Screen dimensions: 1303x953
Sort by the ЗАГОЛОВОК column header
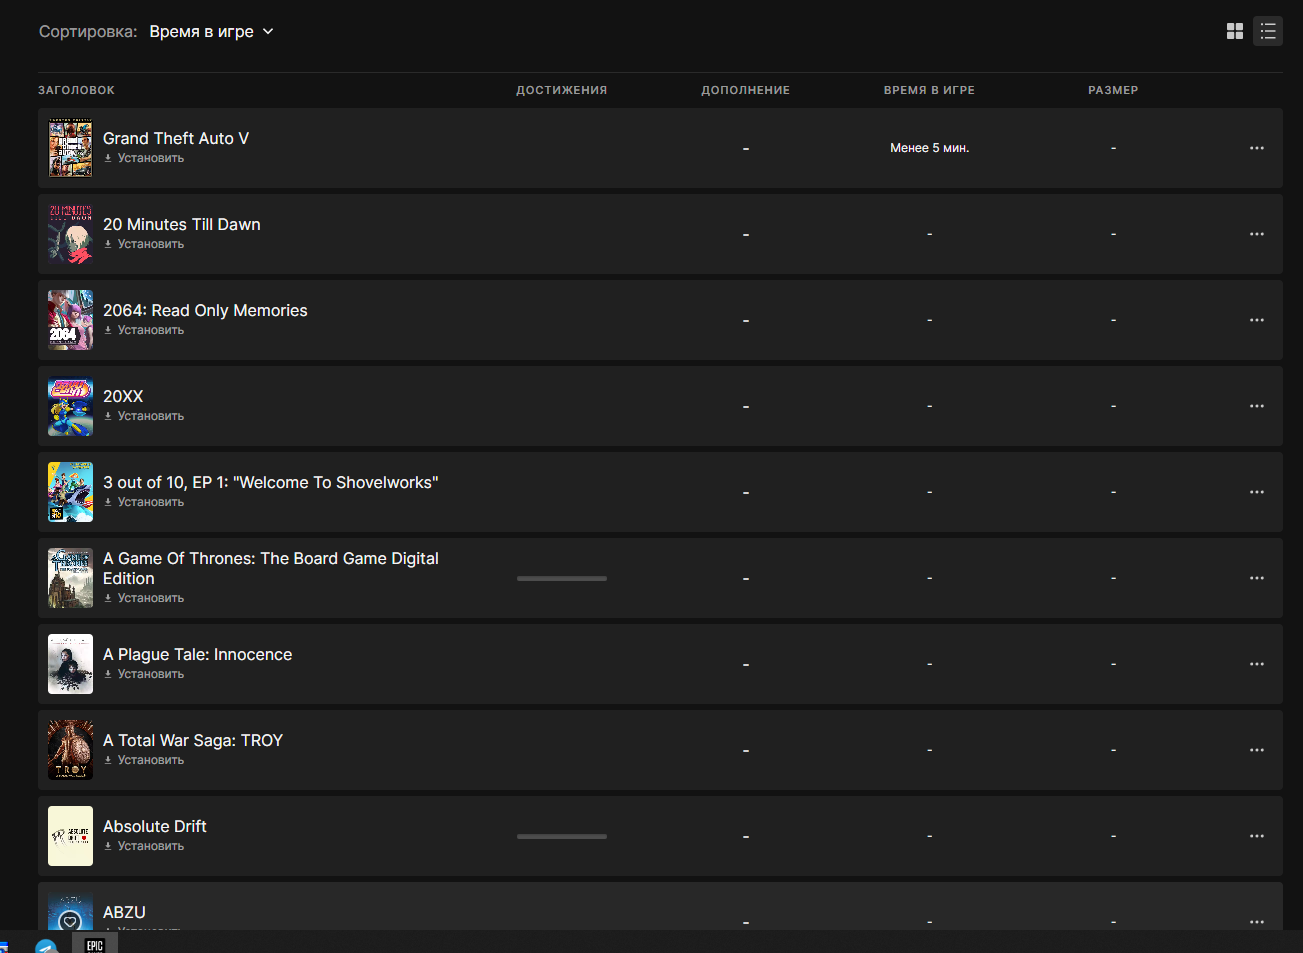pyautogui.click(x=76, y=90)
